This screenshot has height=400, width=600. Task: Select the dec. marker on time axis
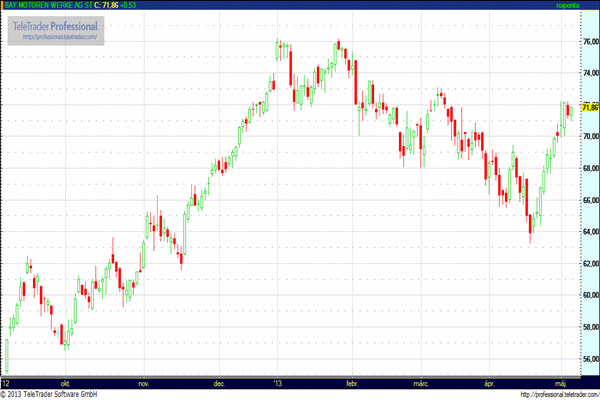coord(219,382)
